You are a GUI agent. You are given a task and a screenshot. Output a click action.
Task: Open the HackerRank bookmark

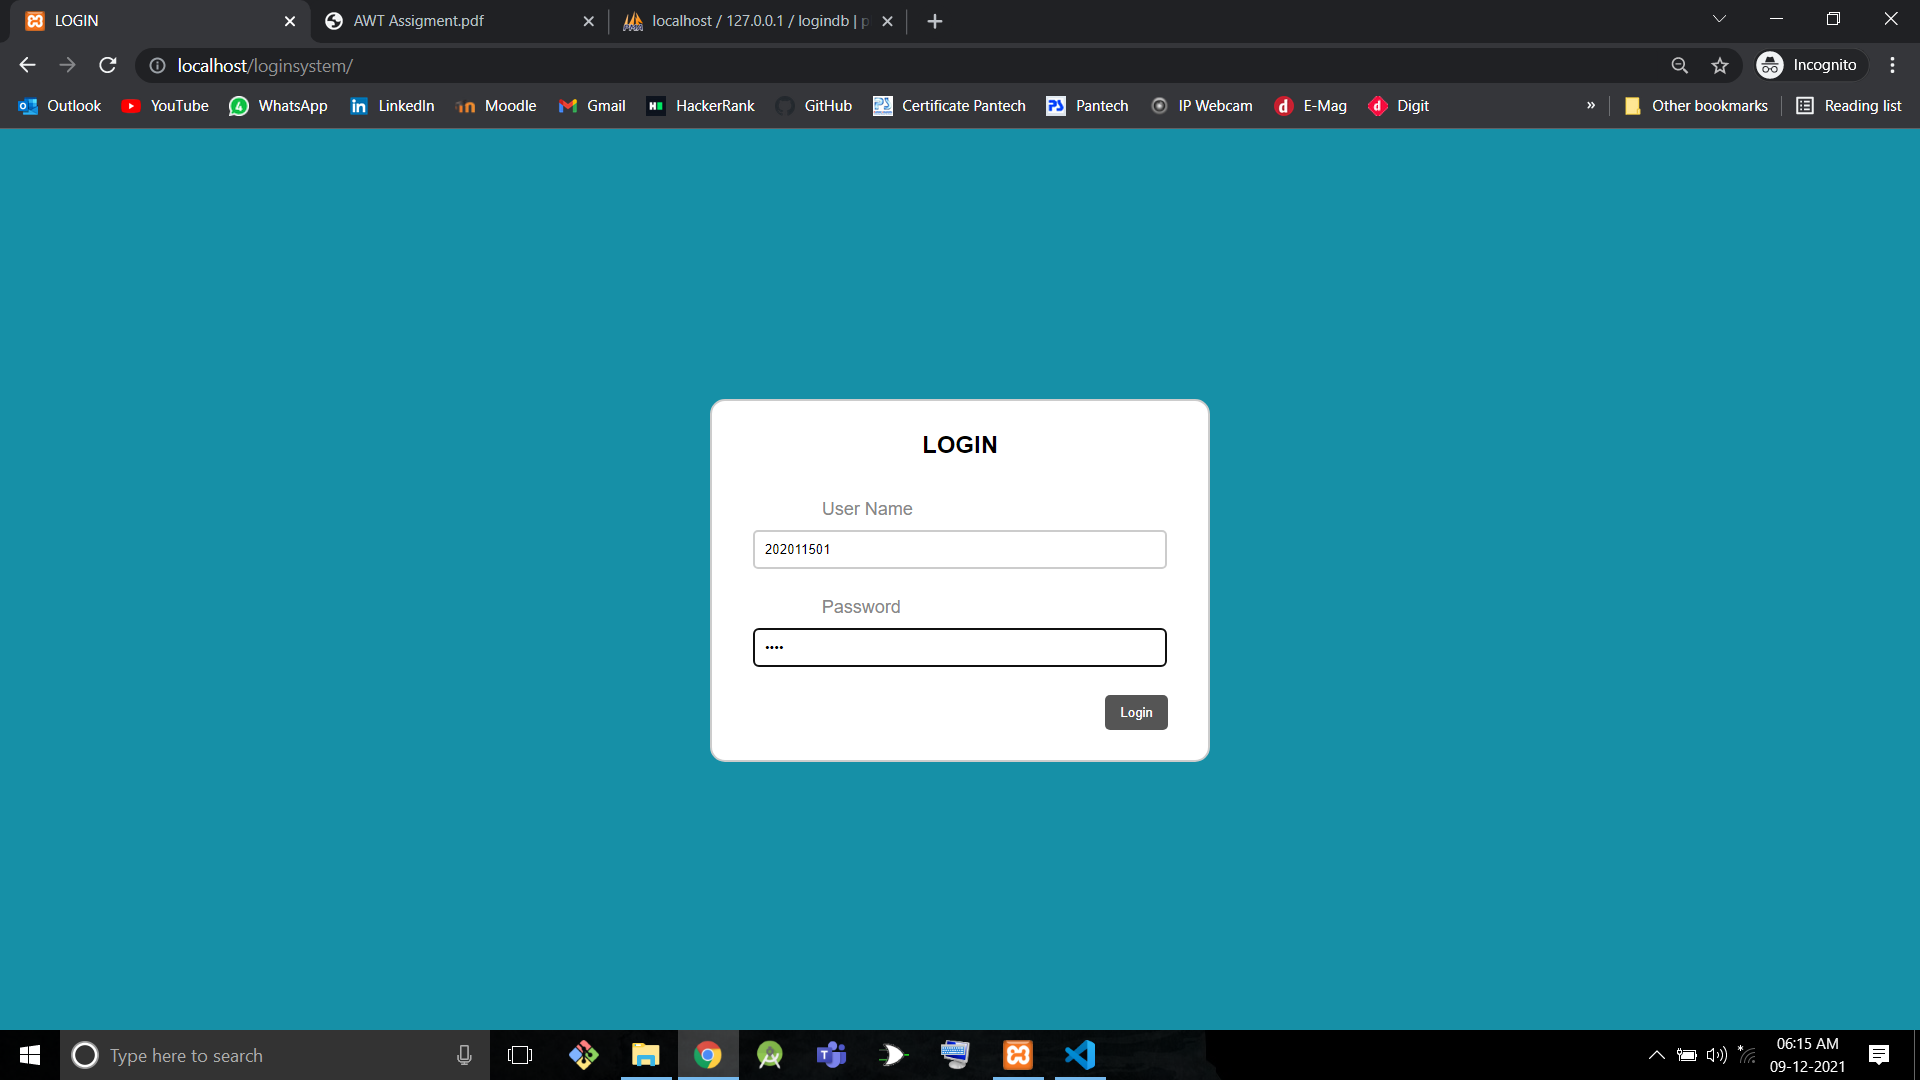click(x=701, y=106)
